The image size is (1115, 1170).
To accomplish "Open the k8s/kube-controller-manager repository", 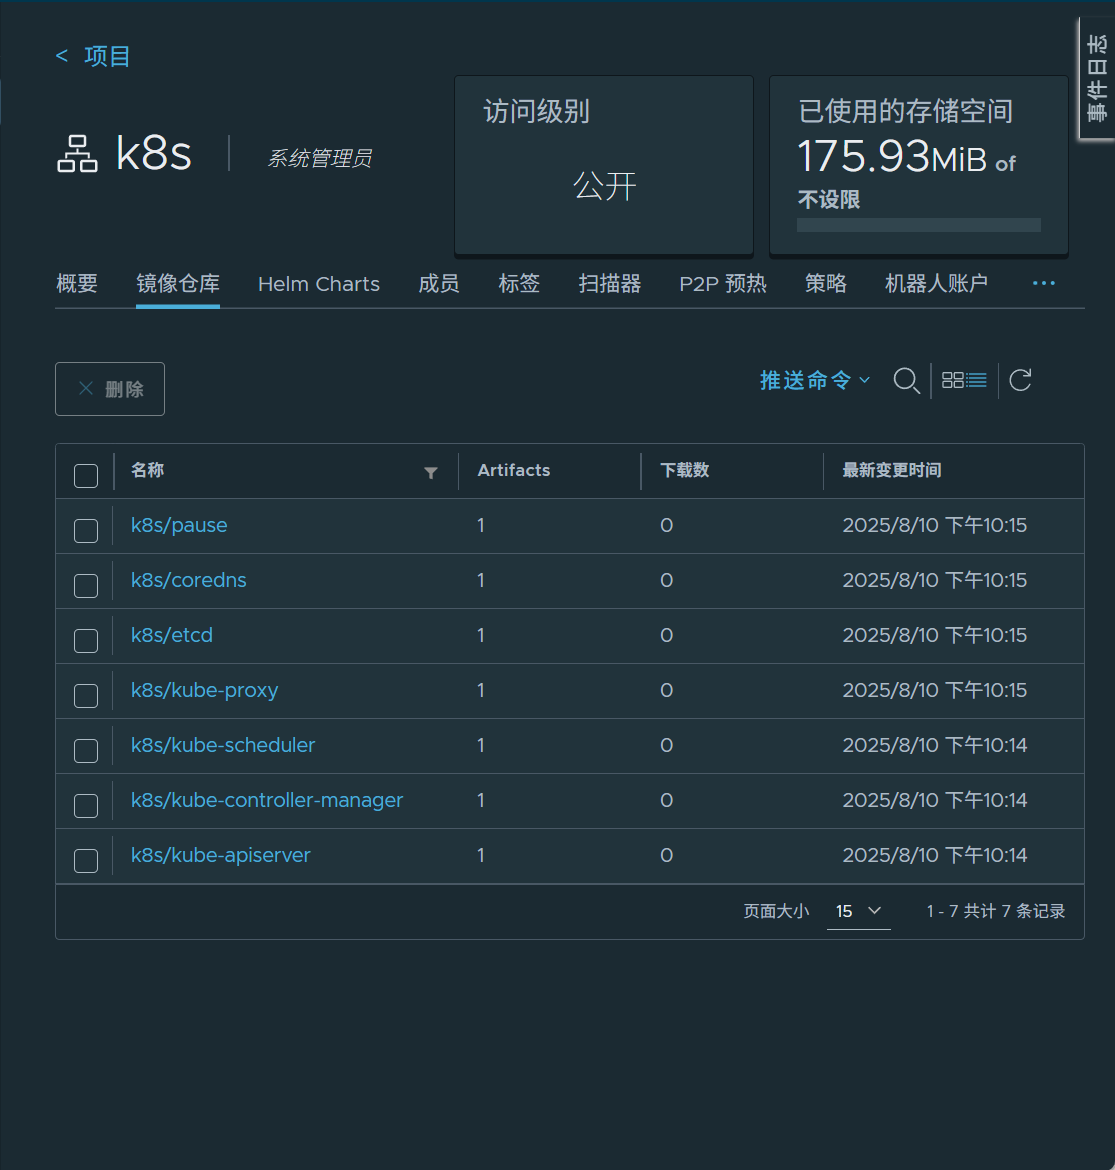I will pos(266,800).
